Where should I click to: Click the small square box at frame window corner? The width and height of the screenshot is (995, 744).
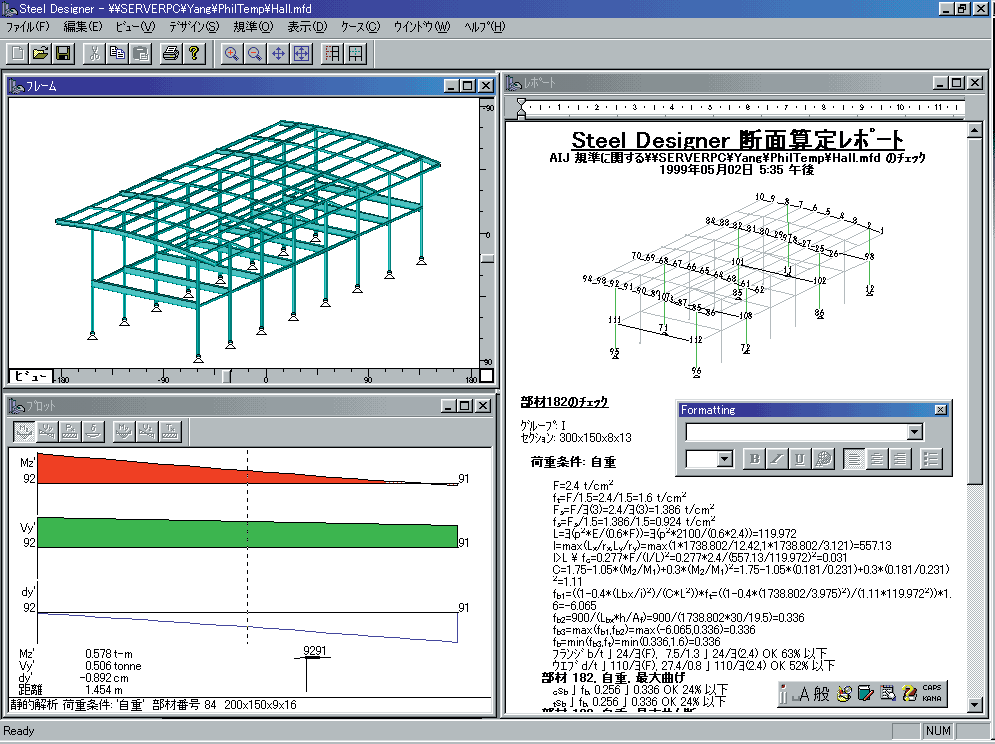[486, 376]
